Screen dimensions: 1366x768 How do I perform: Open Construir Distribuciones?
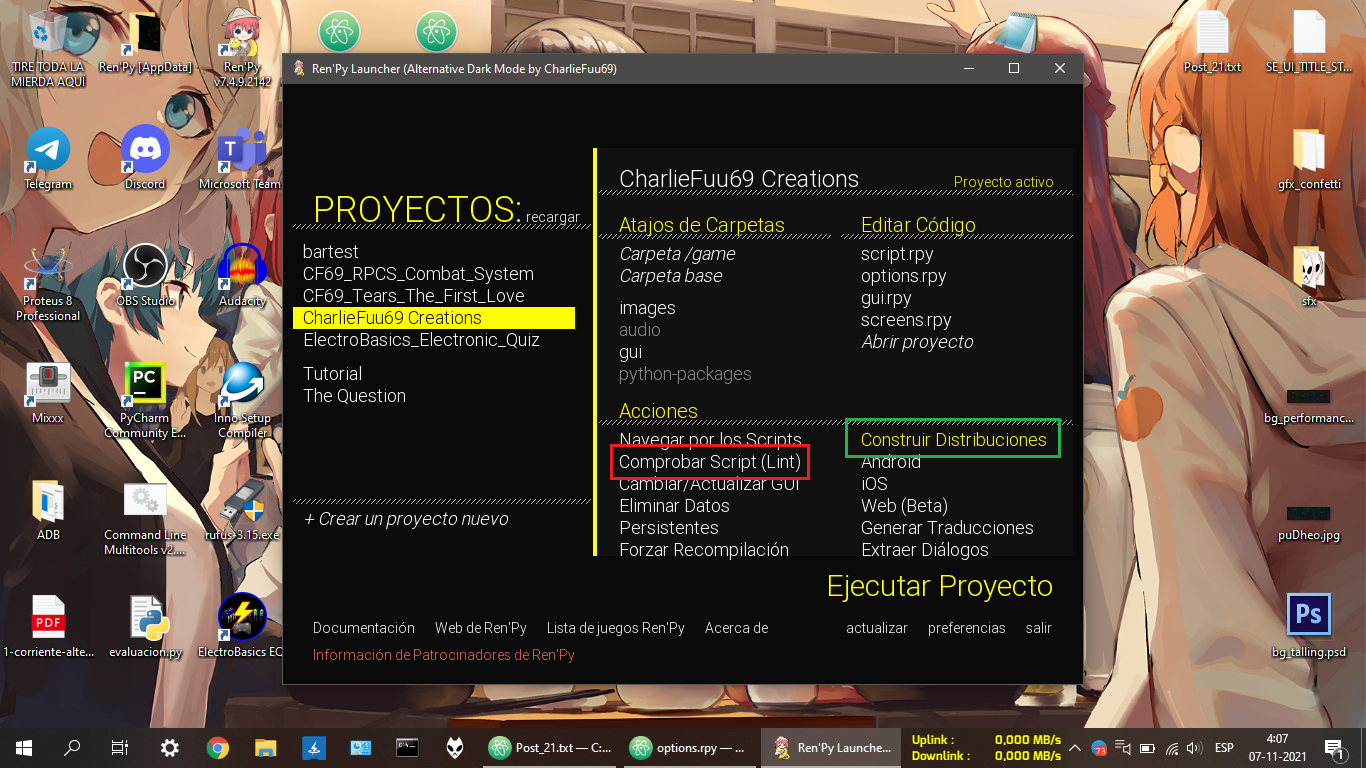(953, 440)
